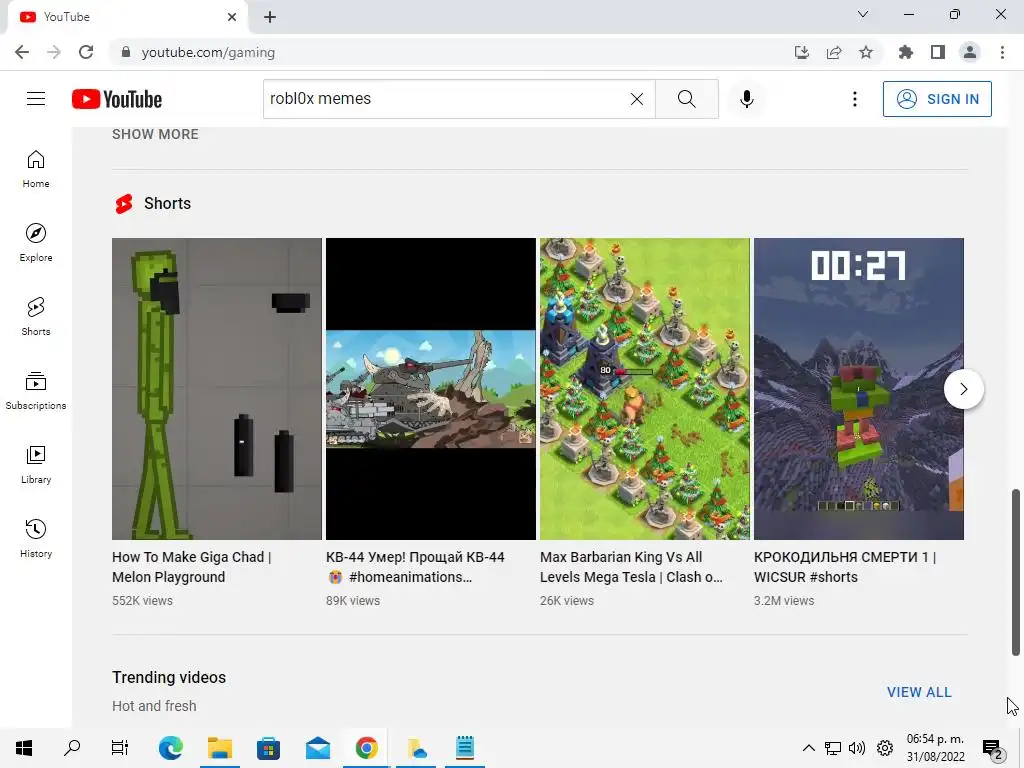Click '552K views' text
Screen dimensions: 1024x768
(x=142, y=601)
